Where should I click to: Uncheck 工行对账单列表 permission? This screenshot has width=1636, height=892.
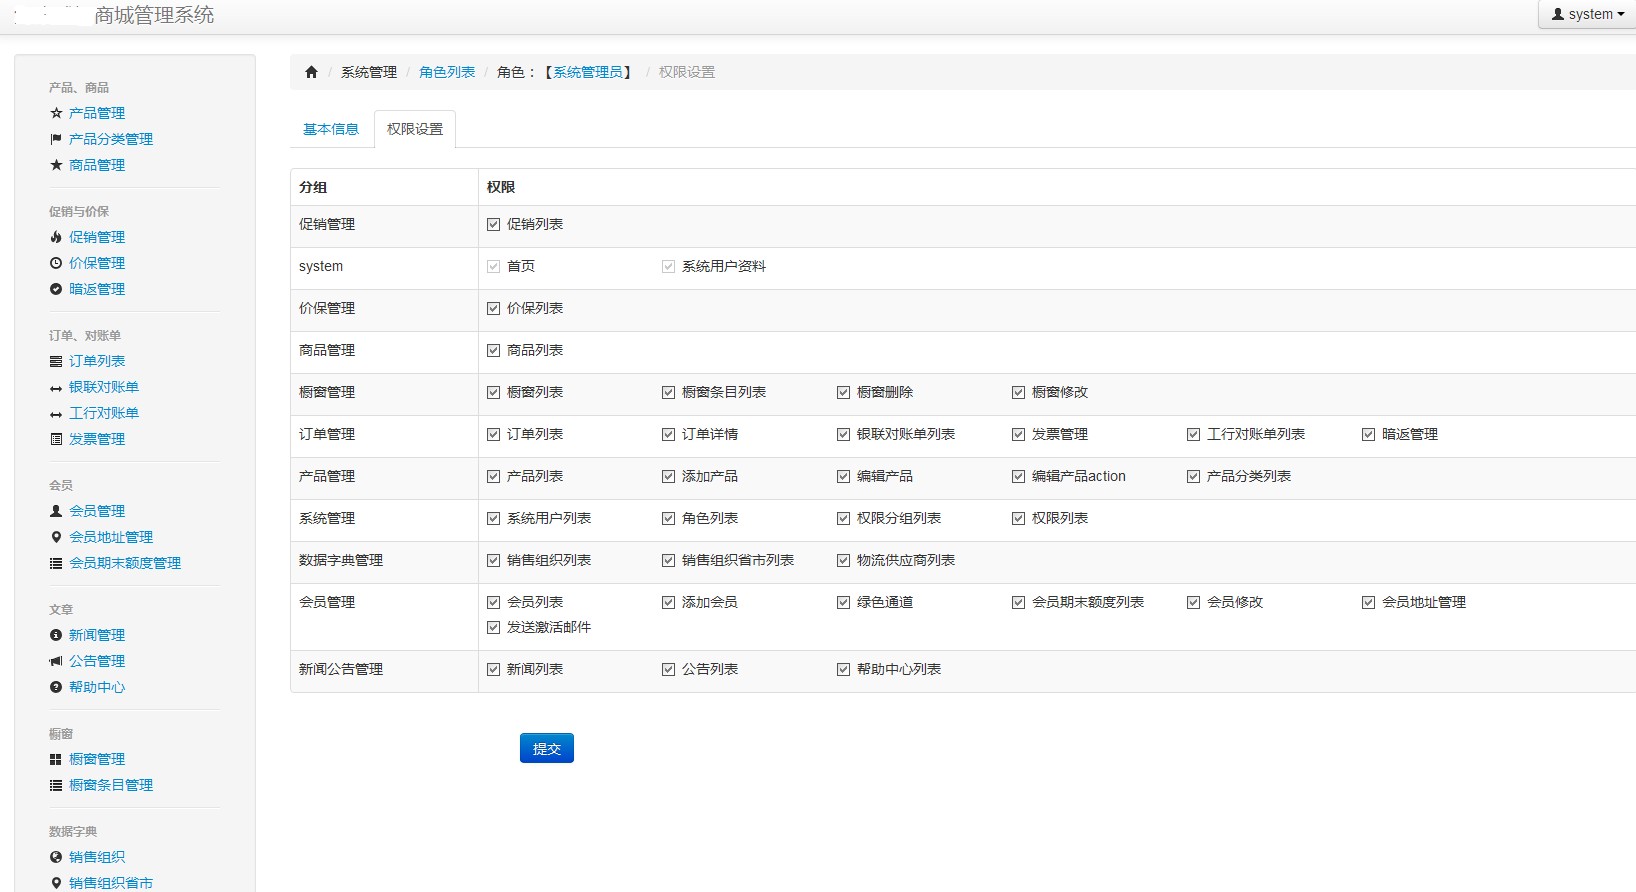(x=1193, y=435)
